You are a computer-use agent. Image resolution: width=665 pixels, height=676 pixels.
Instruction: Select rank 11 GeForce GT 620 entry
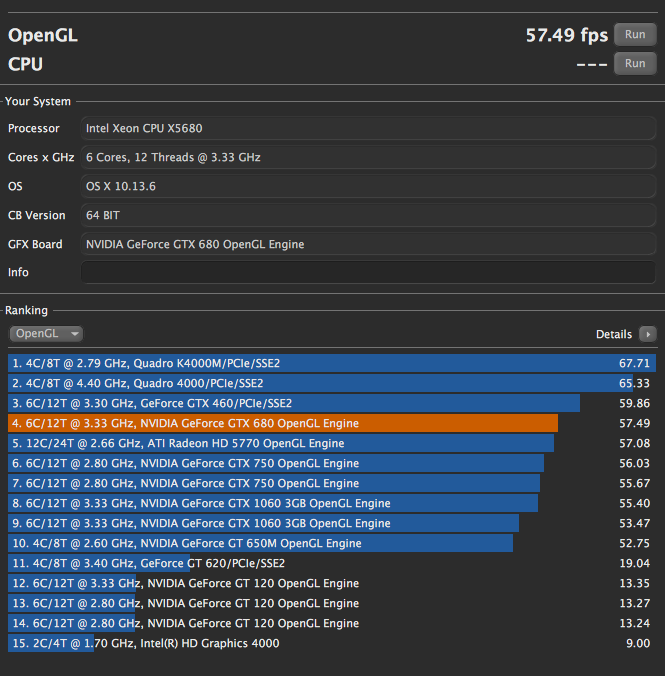pos(332,563)
